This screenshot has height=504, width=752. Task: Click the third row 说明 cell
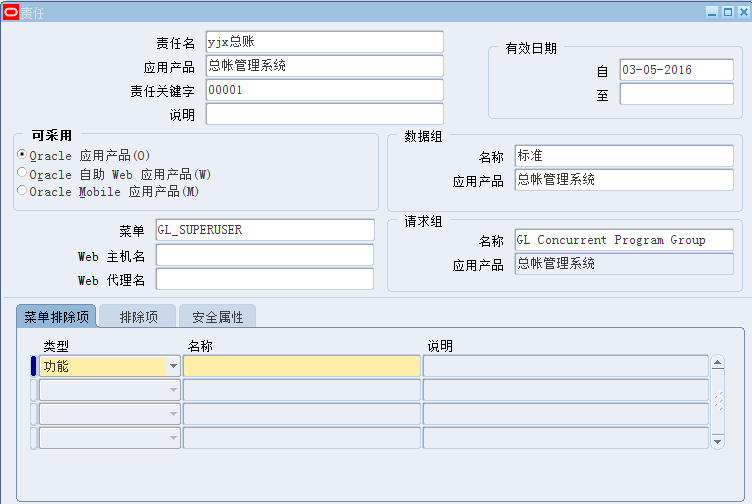pos(566,414)
